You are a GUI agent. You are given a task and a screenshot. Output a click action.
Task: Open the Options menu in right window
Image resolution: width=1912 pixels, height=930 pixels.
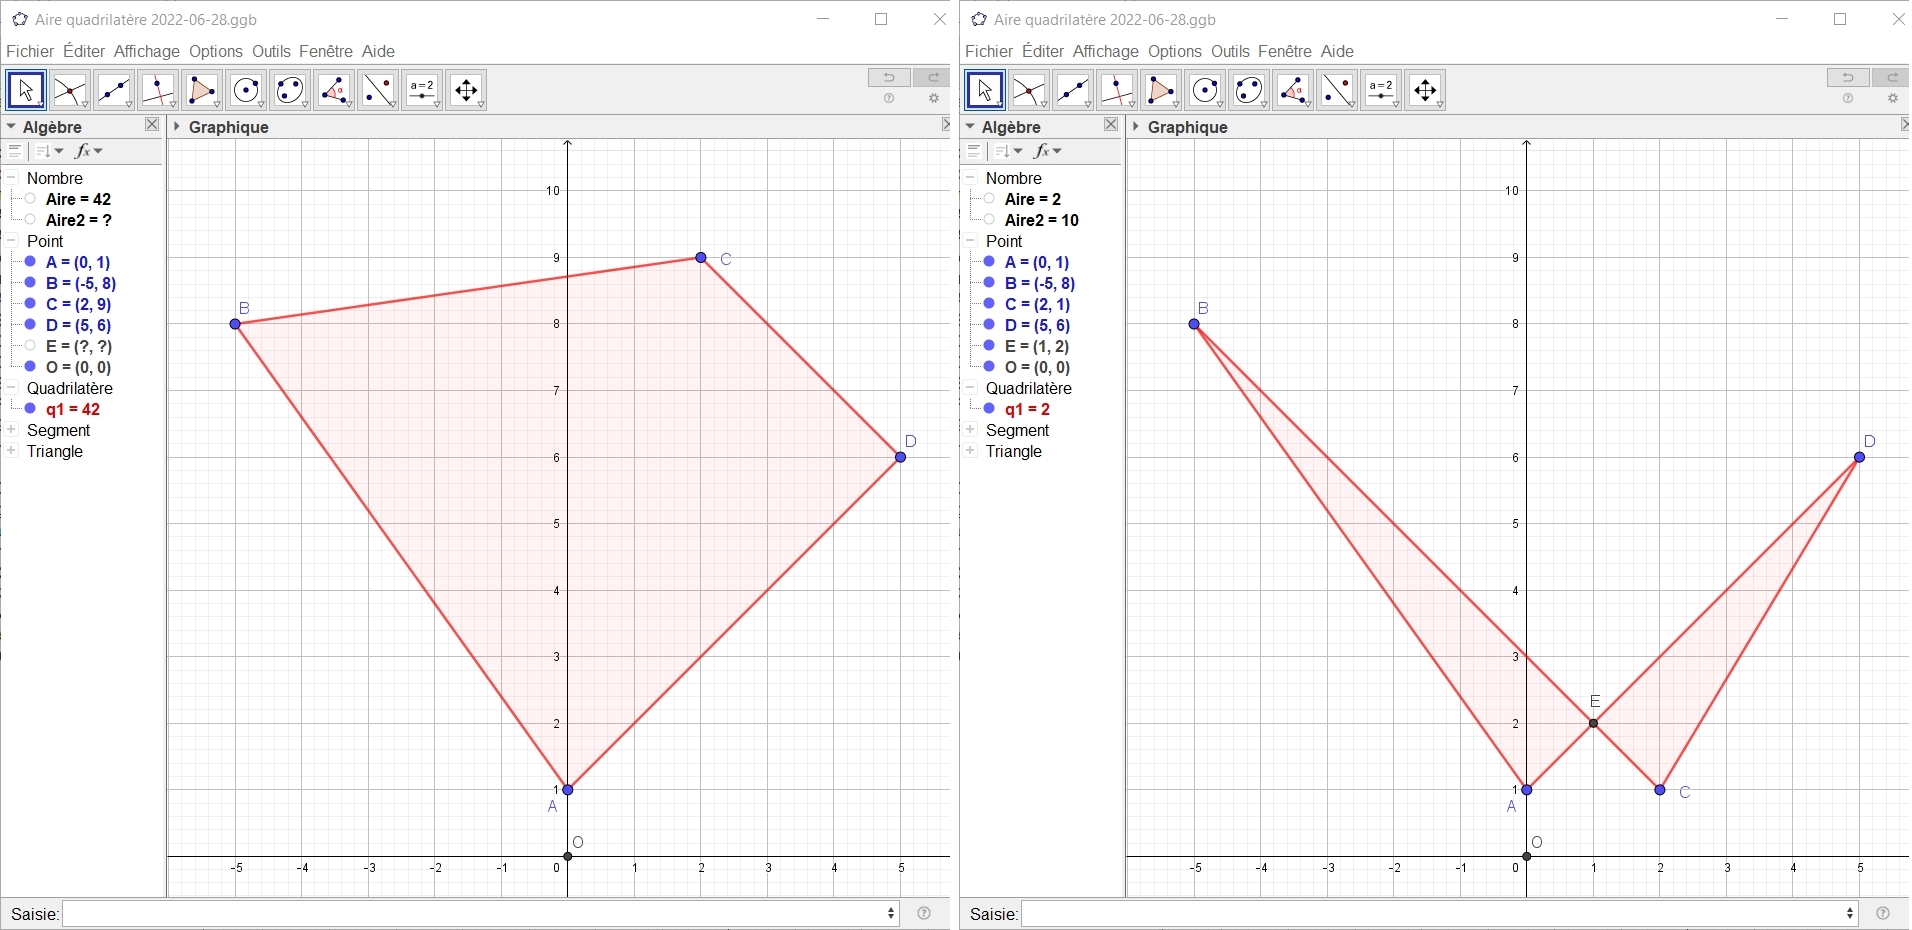pyautogui.click(x=1175, y=51)
